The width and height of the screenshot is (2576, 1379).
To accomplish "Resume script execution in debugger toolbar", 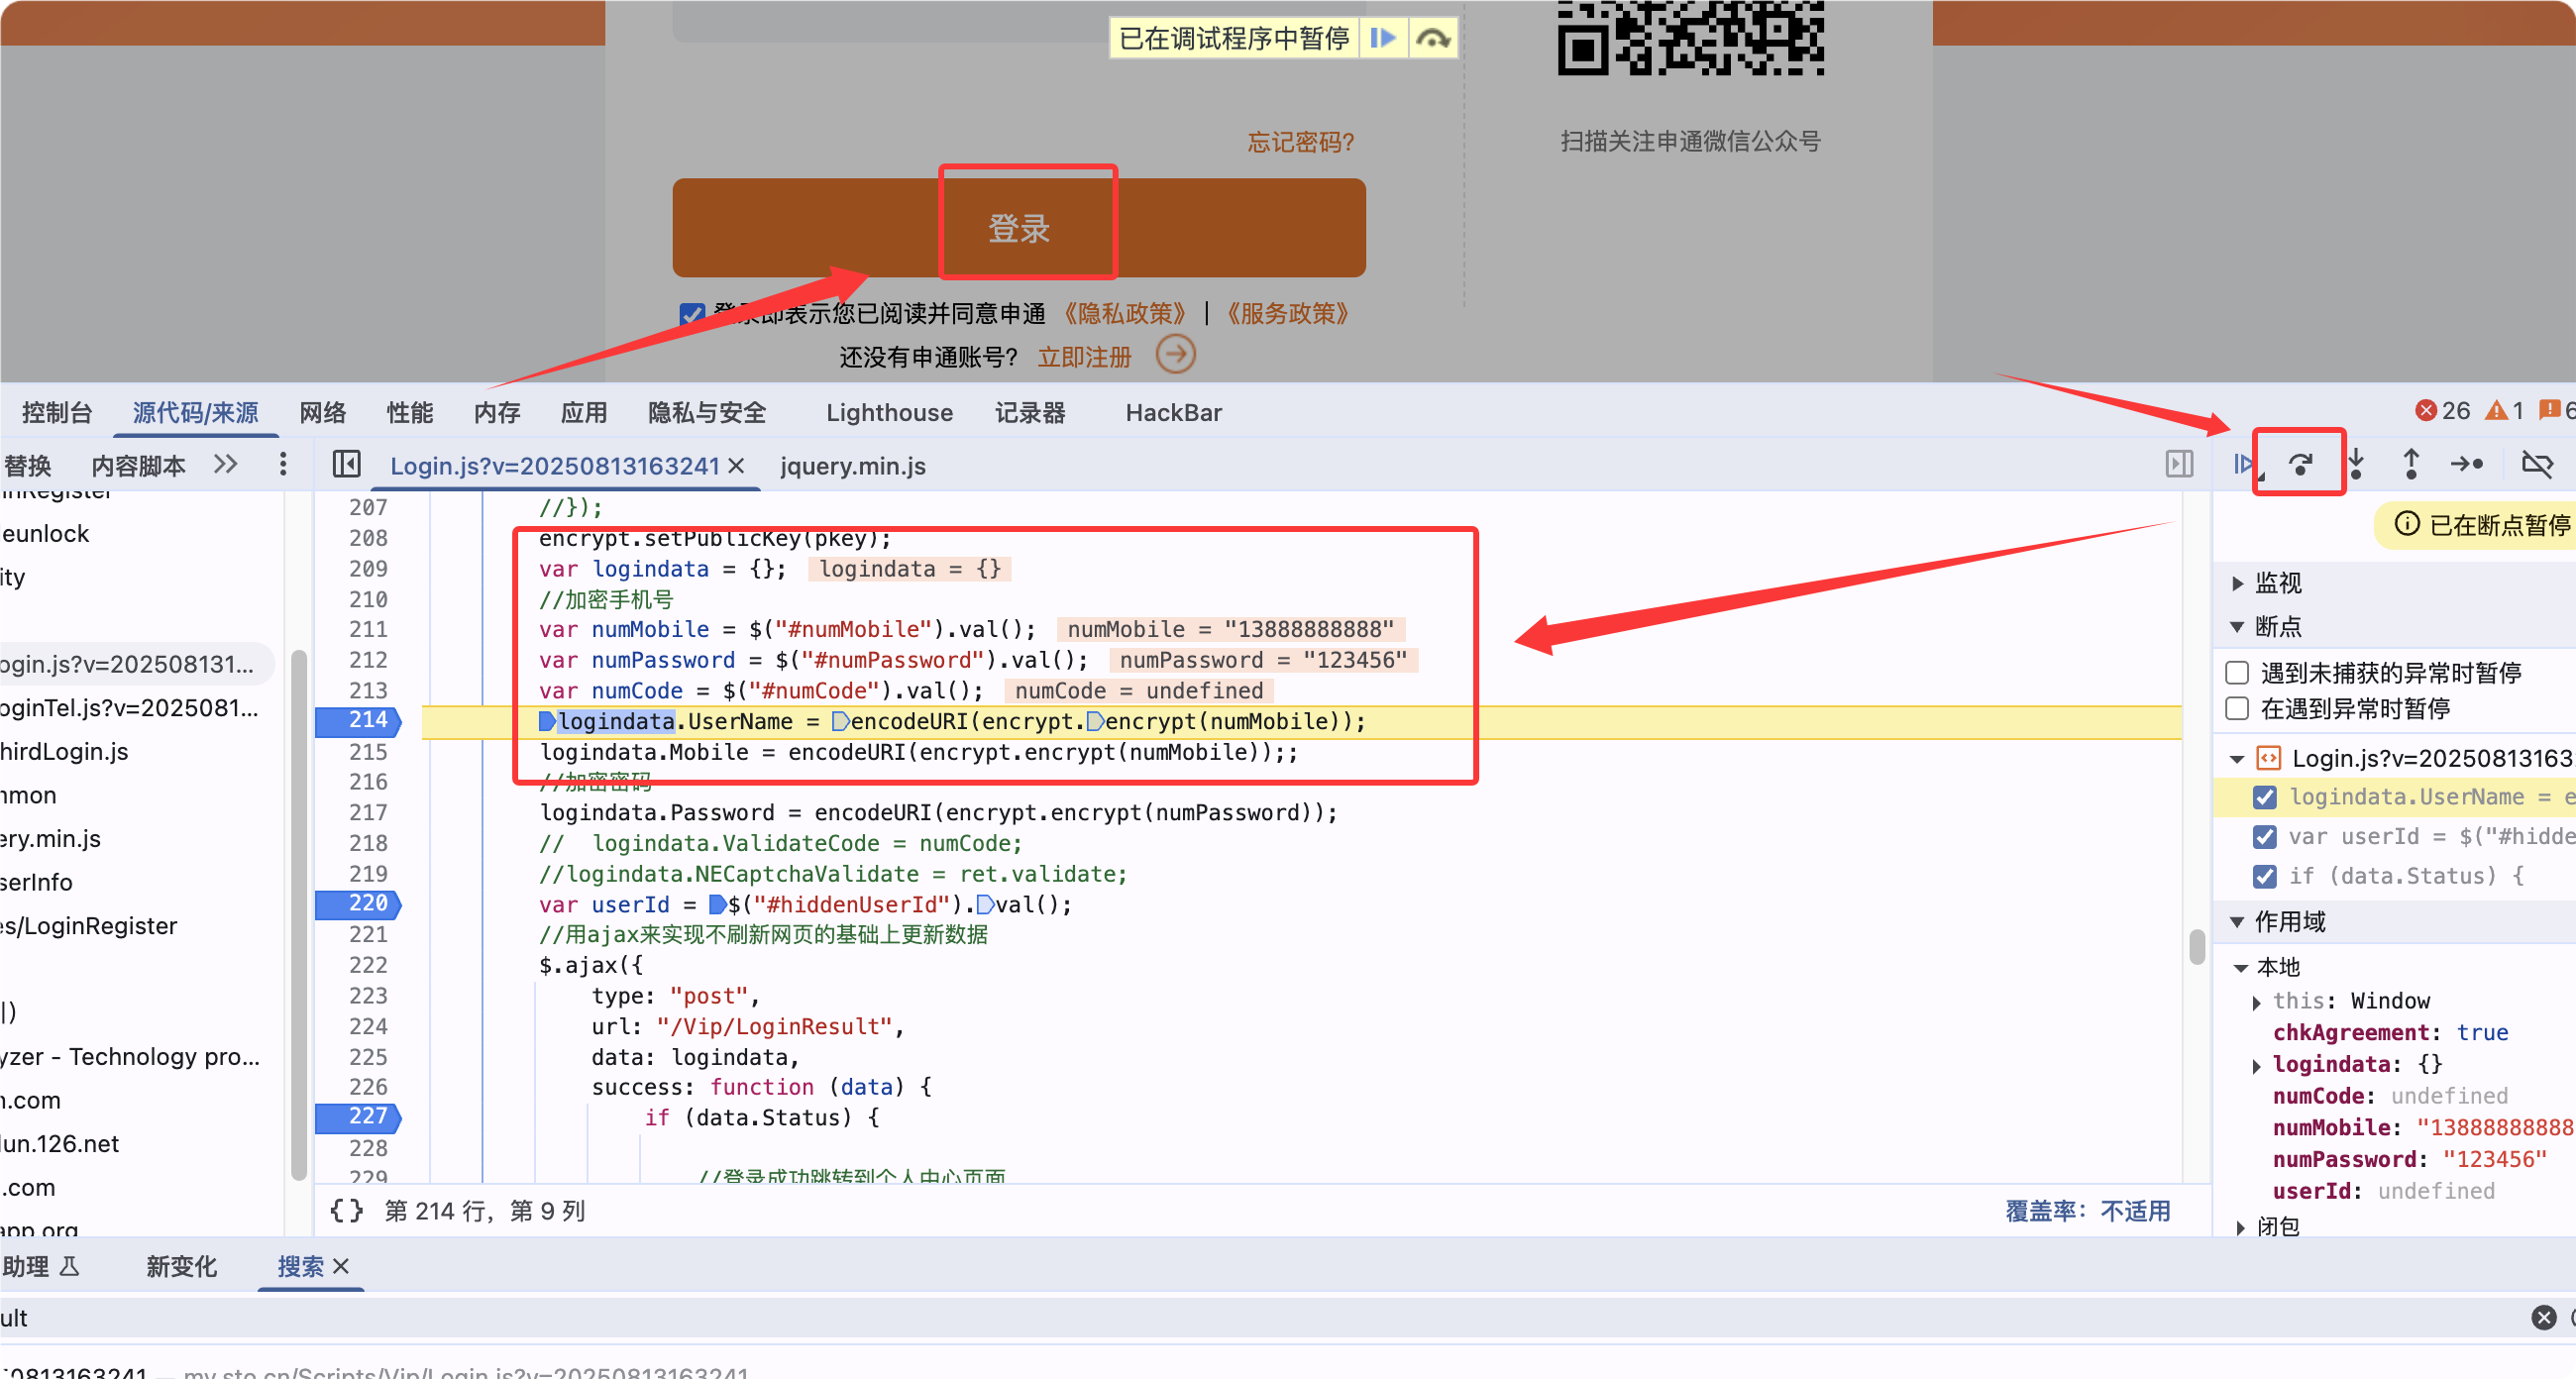I will coord(2244,464).
